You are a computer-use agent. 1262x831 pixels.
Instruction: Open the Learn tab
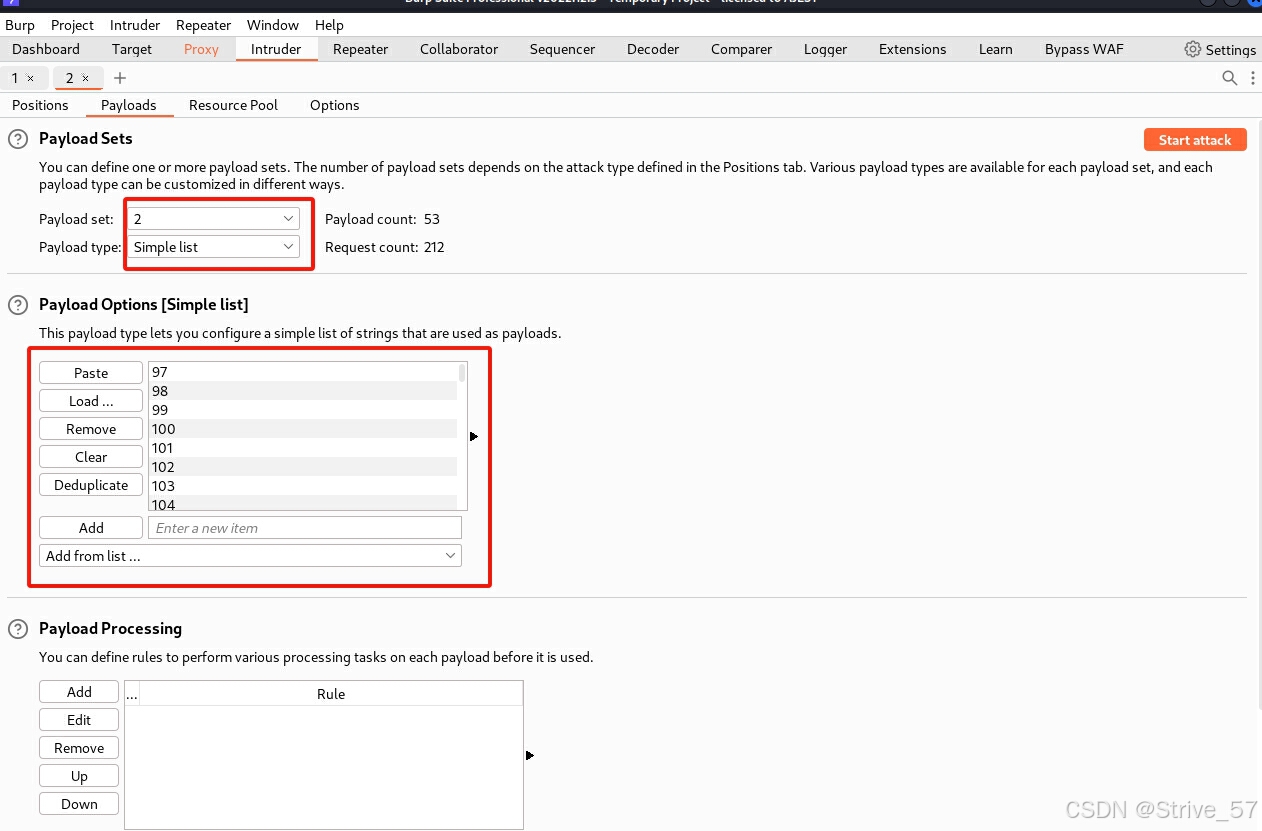pyautogui.click(x=996, y=49)
